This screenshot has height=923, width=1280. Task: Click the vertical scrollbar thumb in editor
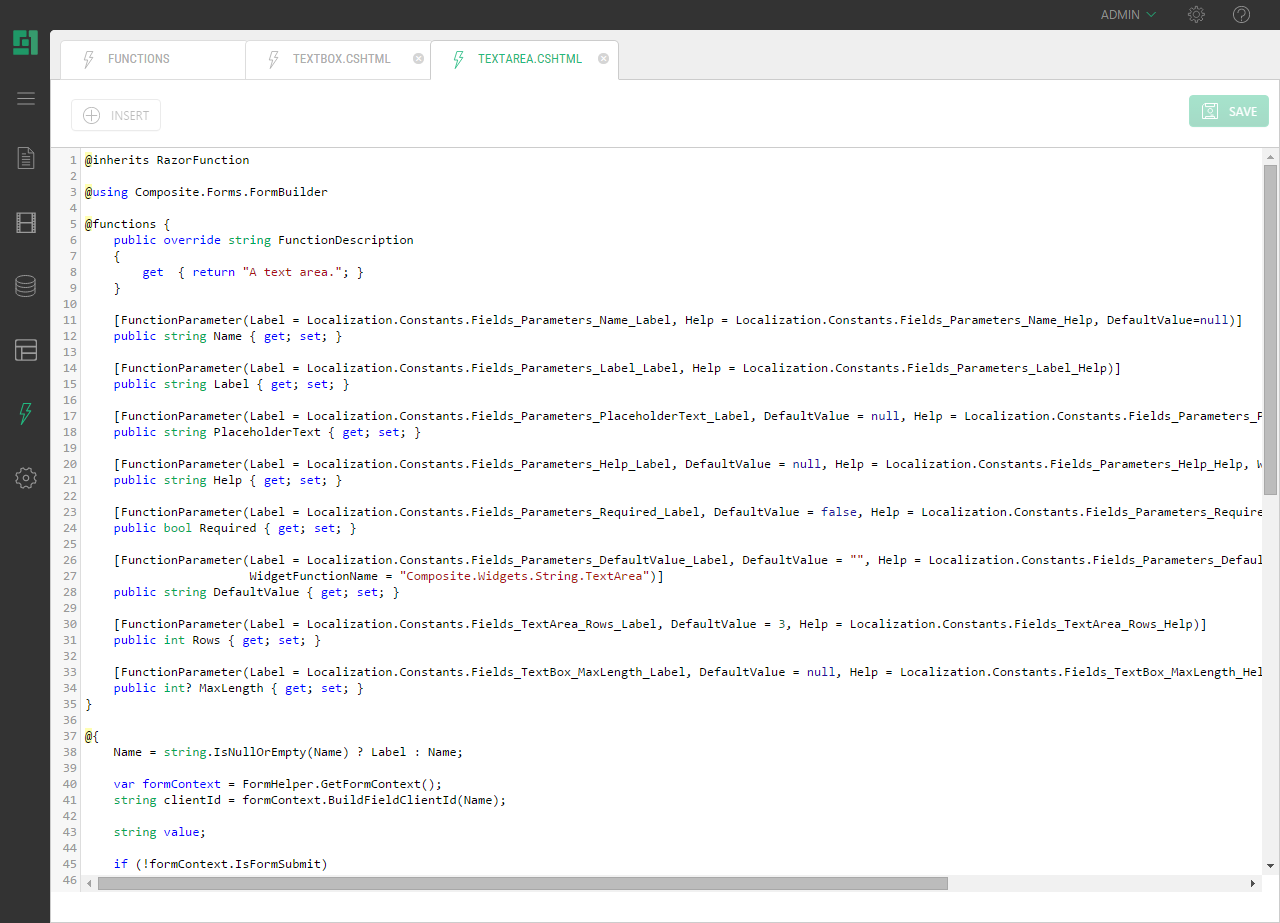click(1270, 330)
